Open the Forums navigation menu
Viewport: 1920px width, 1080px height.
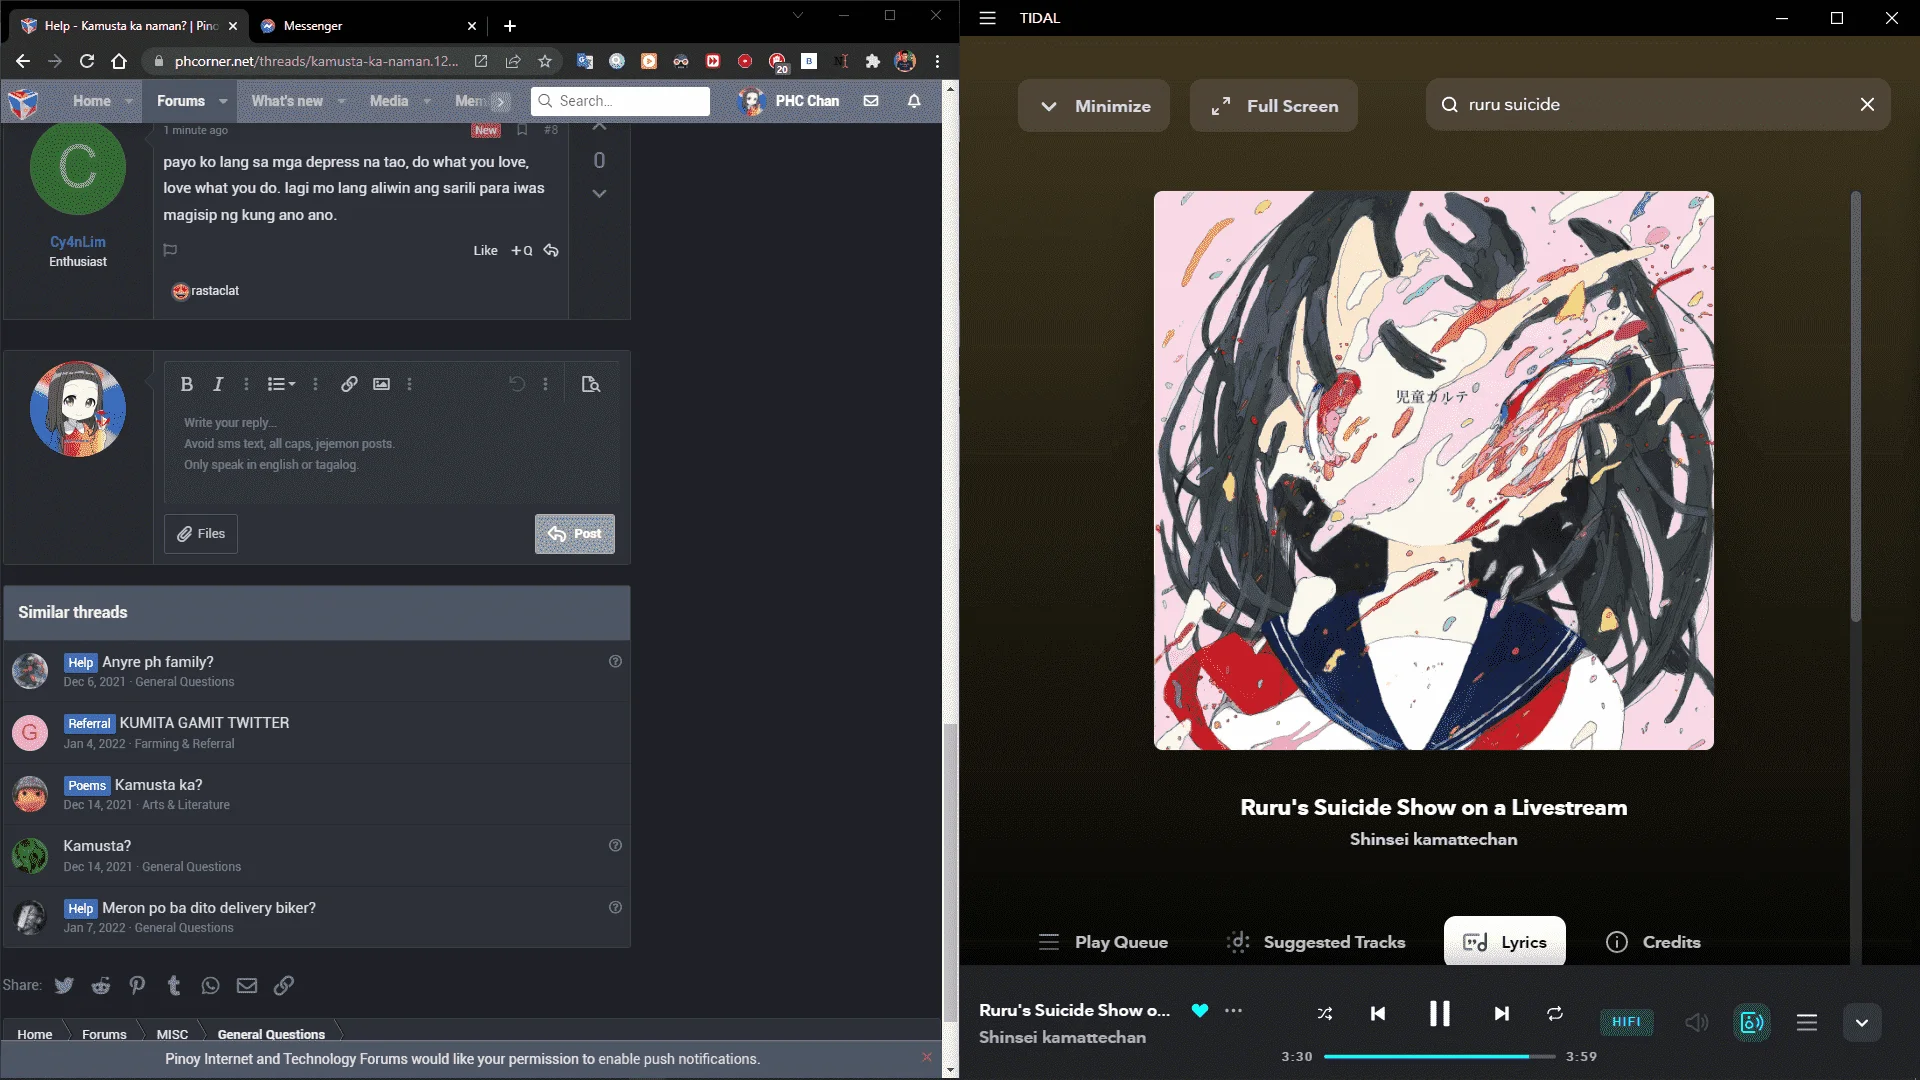[180, 101]
